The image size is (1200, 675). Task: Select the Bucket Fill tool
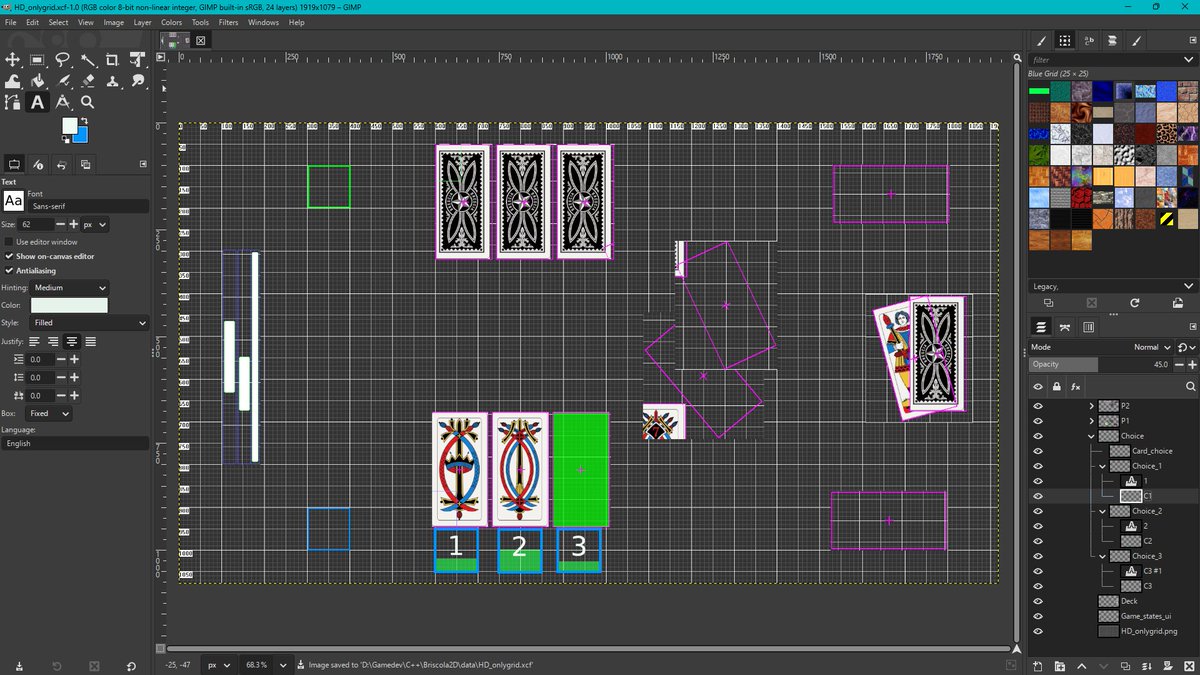click(37, 81)
